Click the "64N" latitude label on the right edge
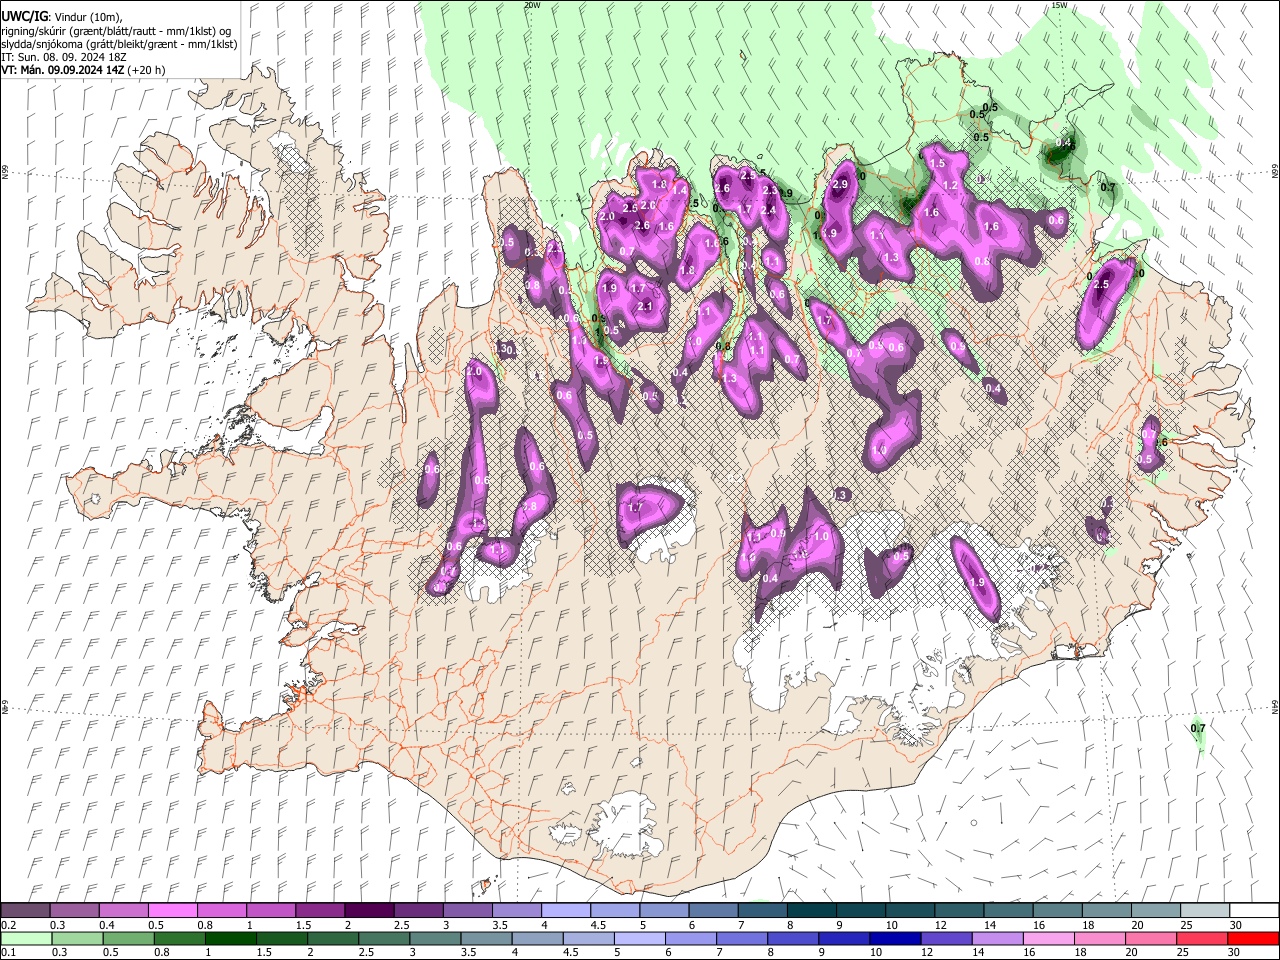 click(x=1275, y=706)
